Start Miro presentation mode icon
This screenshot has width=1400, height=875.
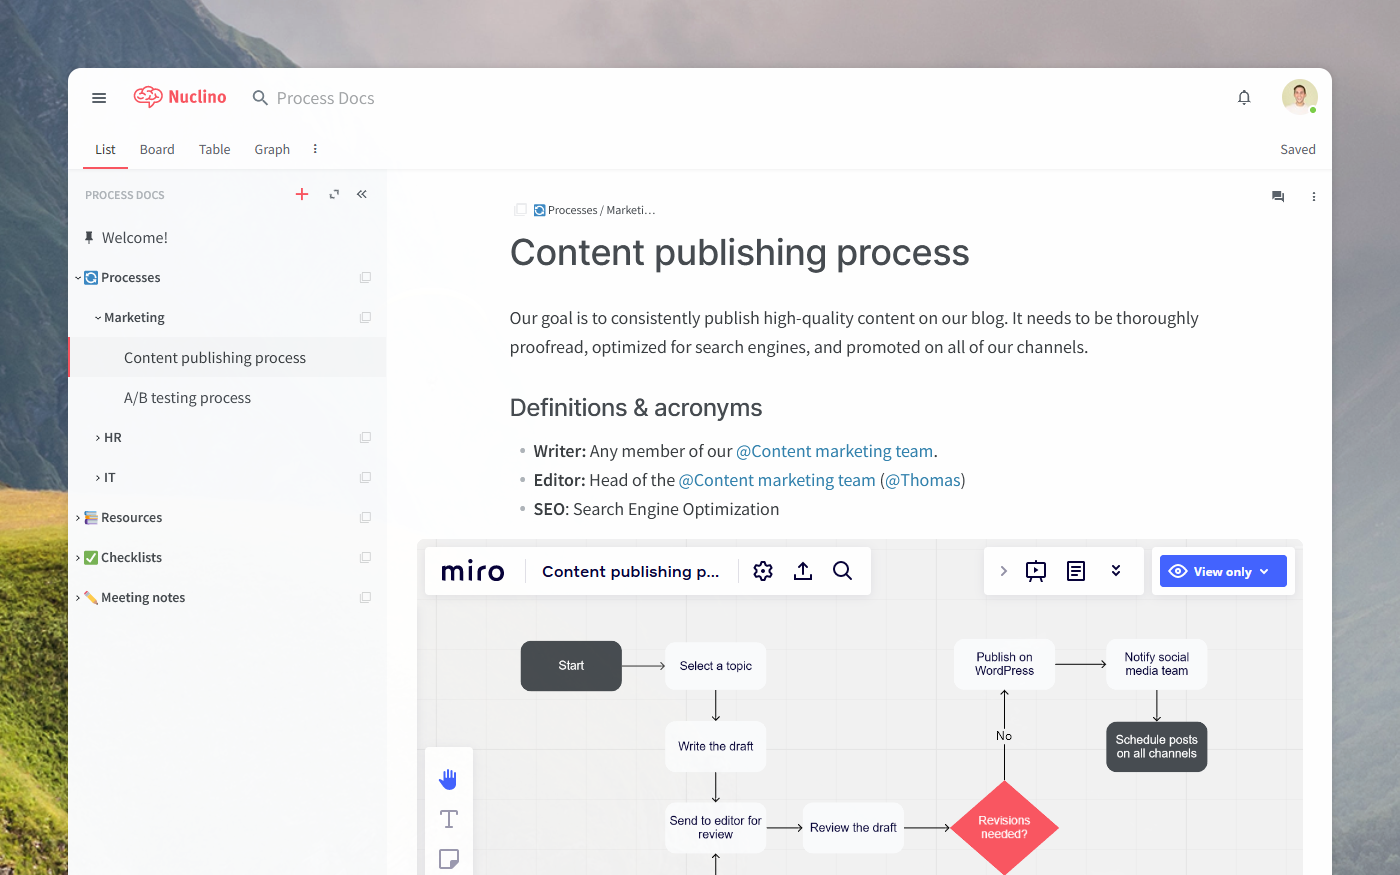pyautogui.click(x=1036, y=571)
